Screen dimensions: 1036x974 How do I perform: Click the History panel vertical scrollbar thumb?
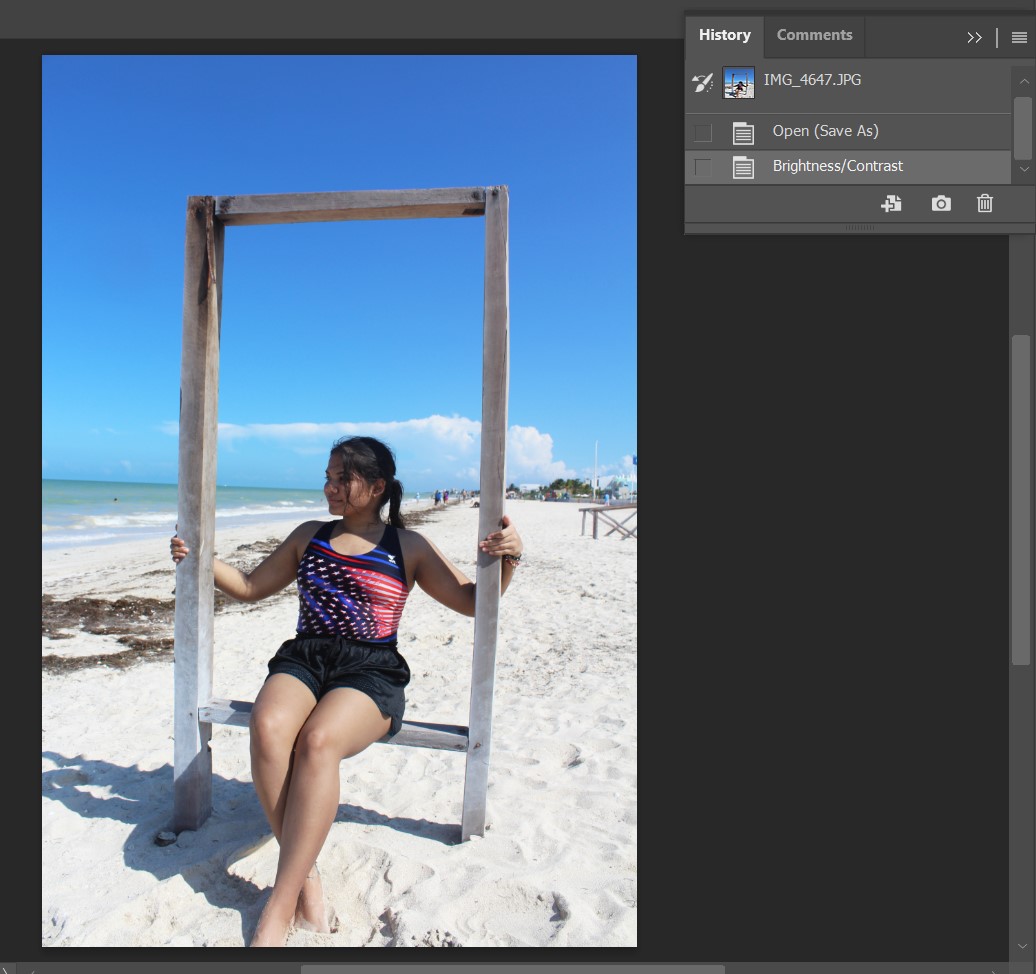pyautogui.click(x=1022, y=127)
